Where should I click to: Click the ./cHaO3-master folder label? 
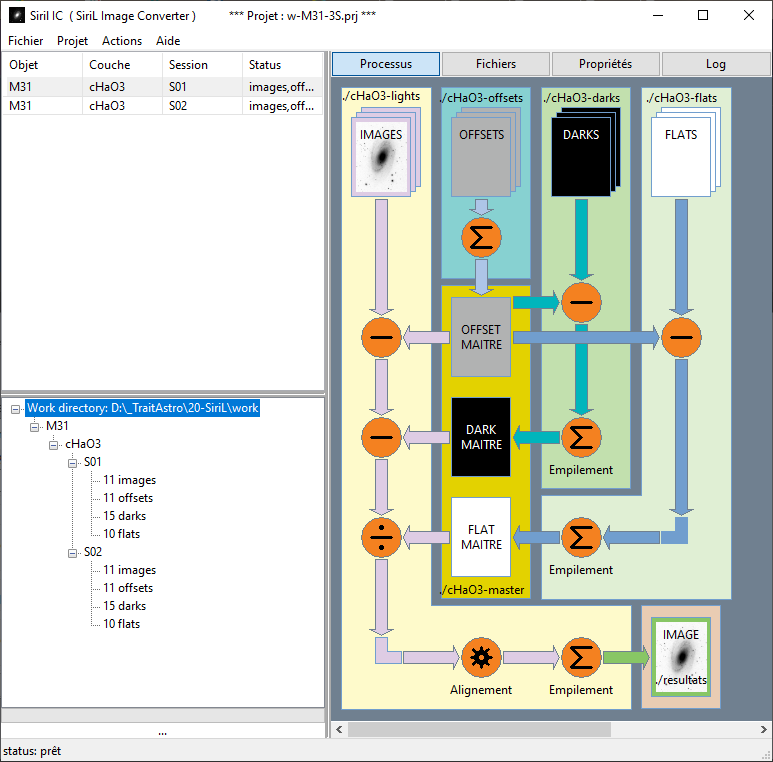click(x=482, y=590)
